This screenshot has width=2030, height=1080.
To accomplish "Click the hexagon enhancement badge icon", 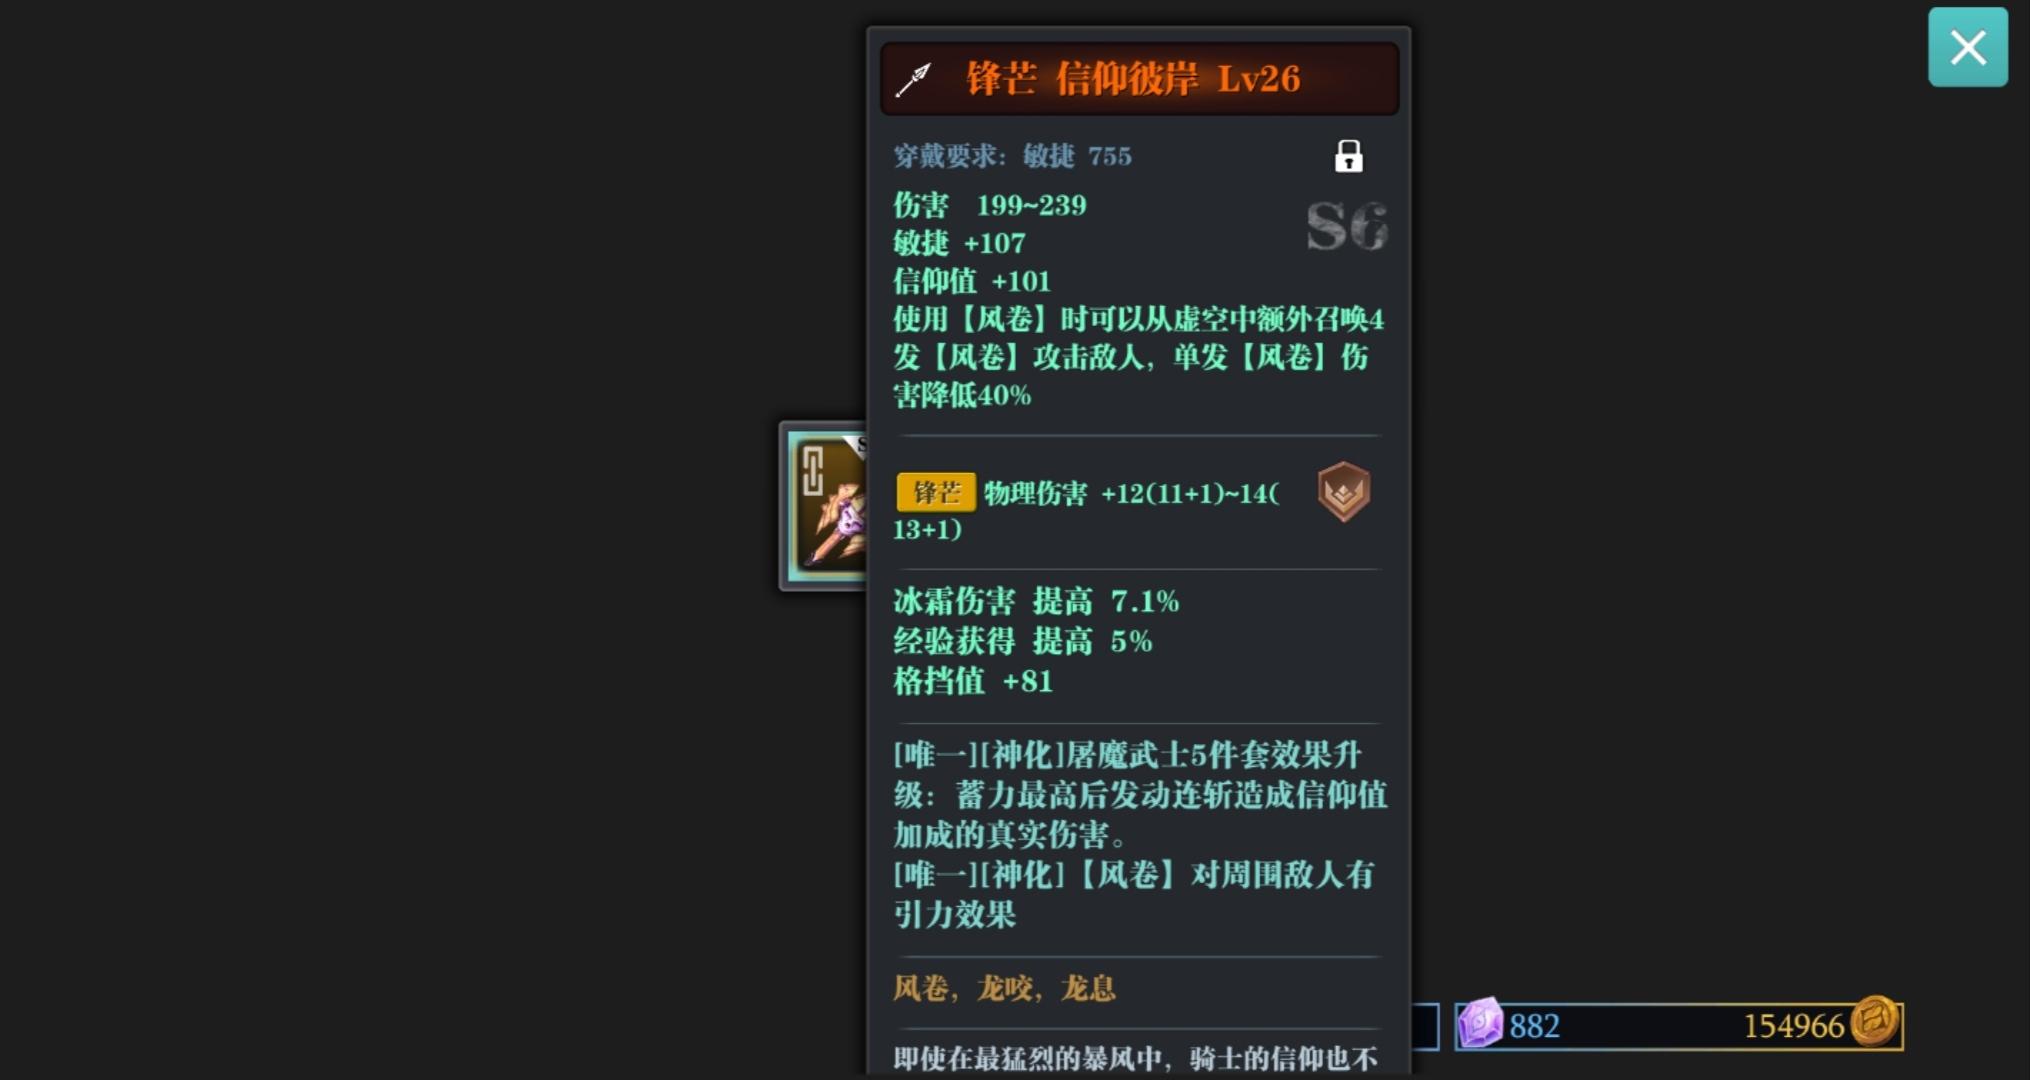I will [x=1343, y=492].
